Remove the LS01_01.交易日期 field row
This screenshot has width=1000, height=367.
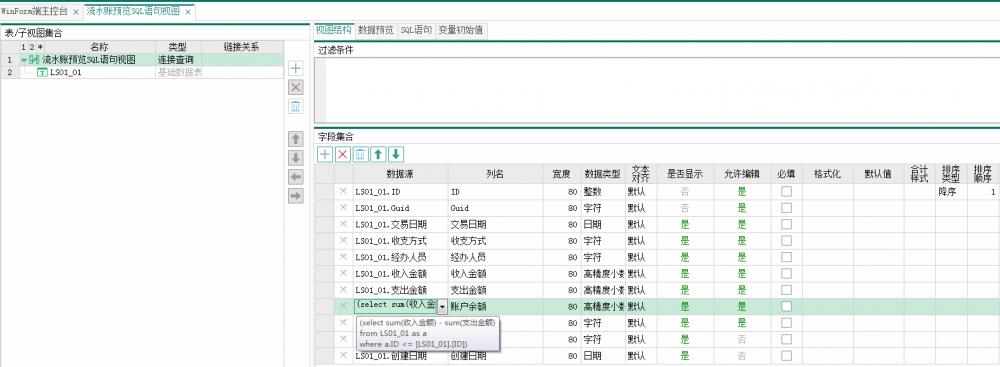pyautogui.click(x=343, y=224)
